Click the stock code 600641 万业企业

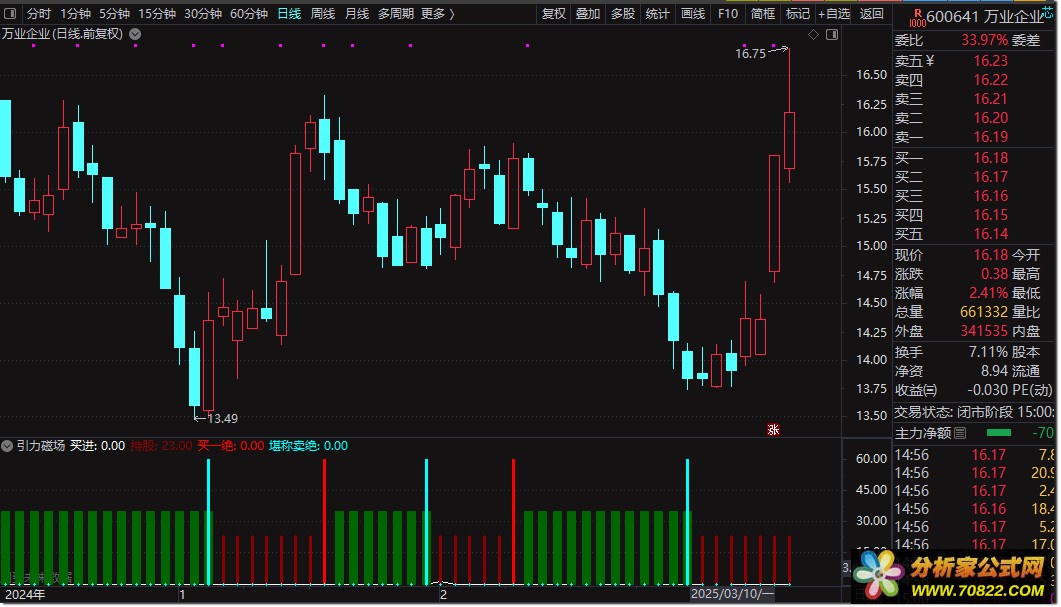[985, 17]
